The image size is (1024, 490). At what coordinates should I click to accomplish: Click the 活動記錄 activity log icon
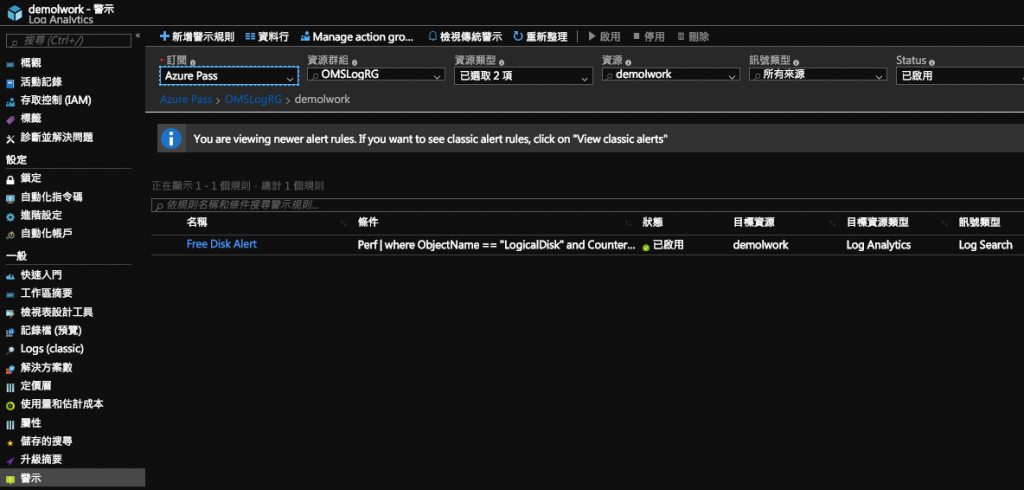pos(10,83)
